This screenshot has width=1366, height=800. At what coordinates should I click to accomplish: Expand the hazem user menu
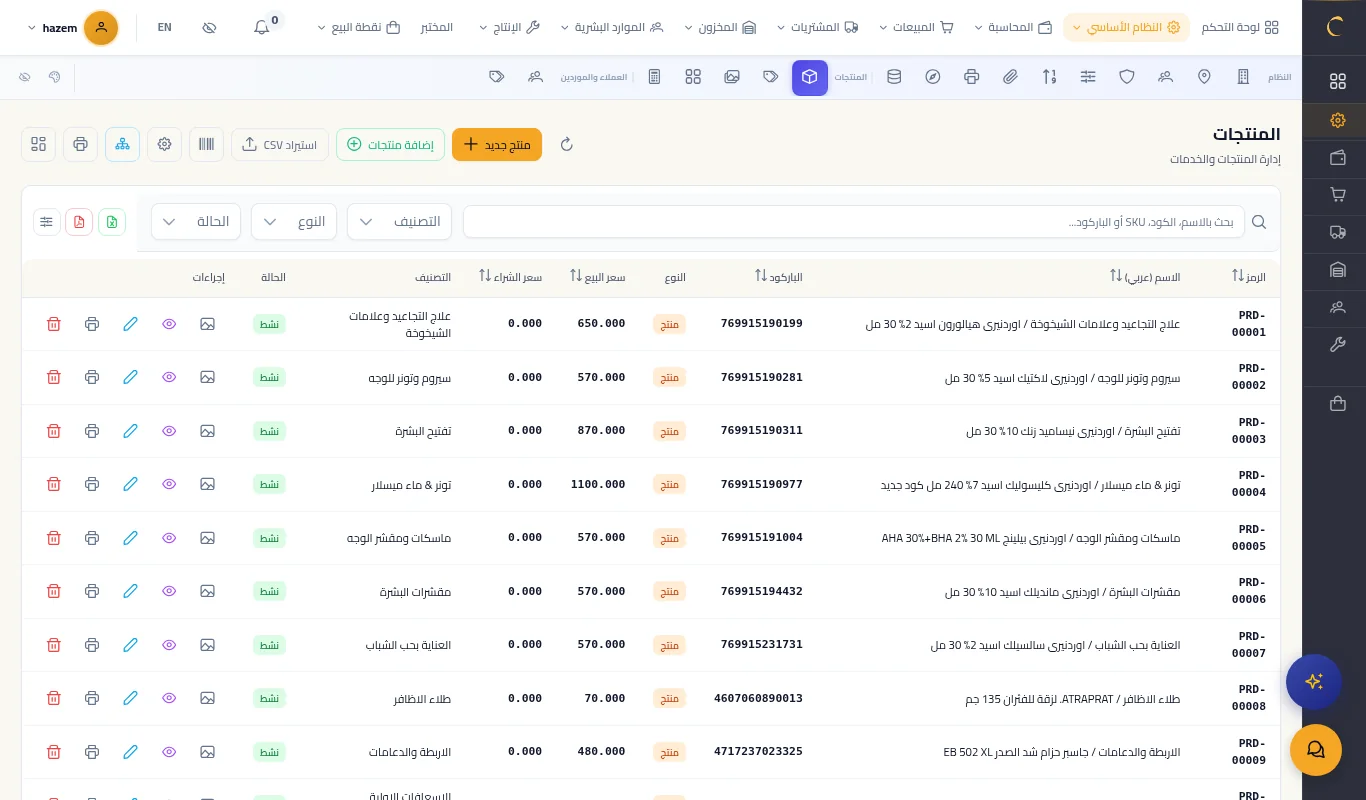coord(73,27)
